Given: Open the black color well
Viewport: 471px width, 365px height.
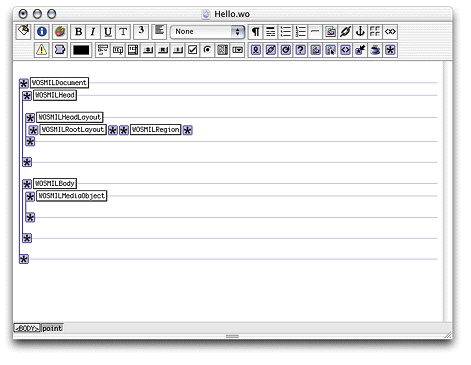Looking at the screenshot, I should 81,50.
